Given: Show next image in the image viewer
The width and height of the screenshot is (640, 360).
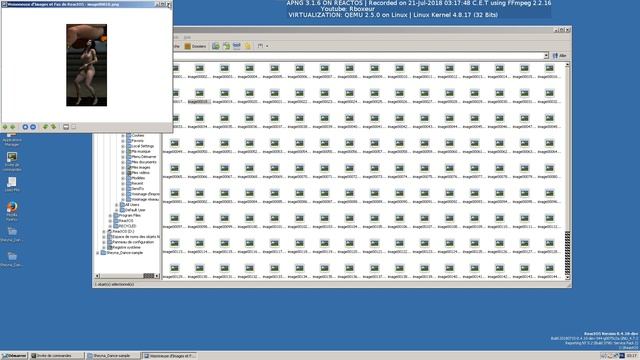Looking at the screenshot, I should (13, 127).
